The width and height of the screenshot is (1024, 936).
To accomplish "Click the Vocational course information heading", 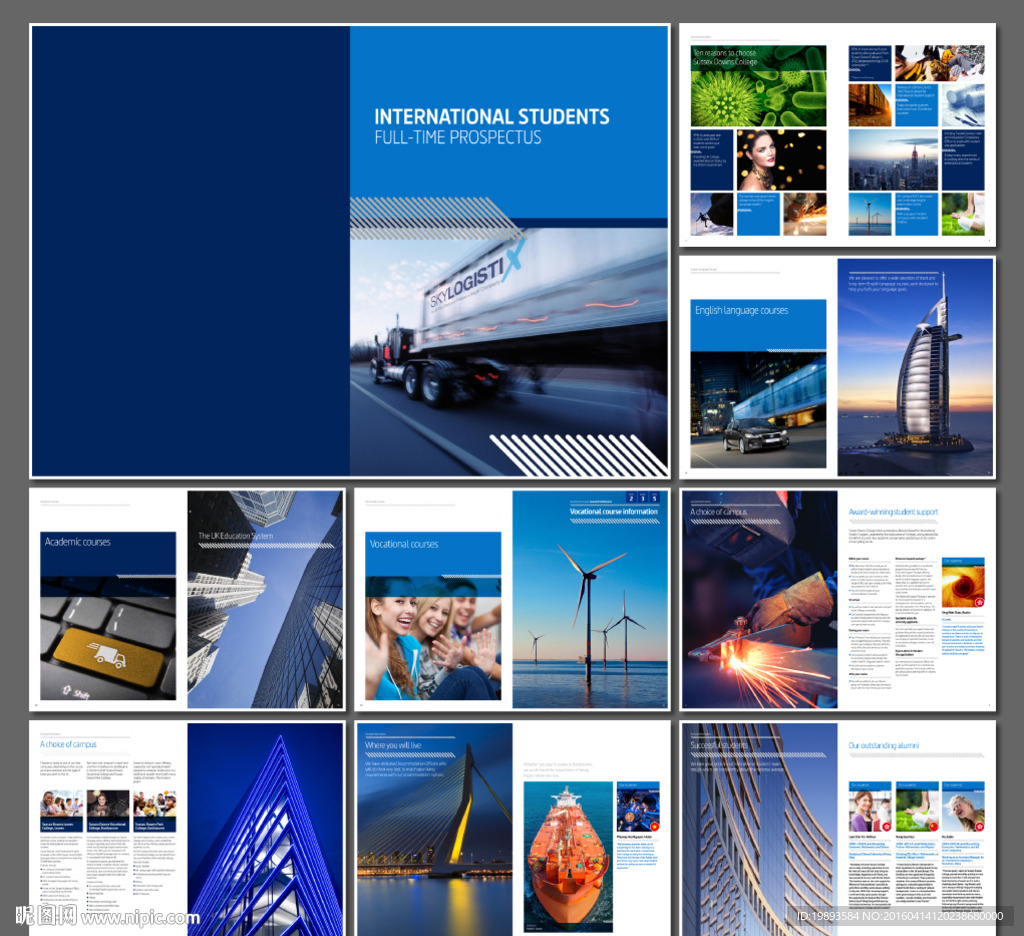I will (x=613, y=511).
